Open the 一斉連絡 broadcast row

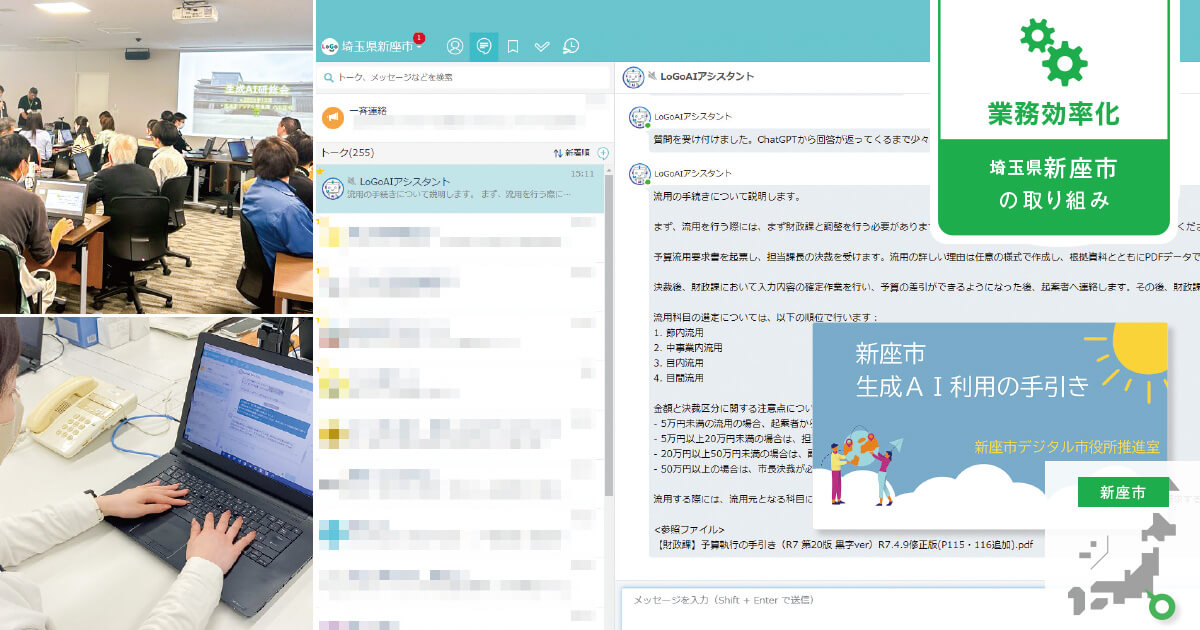click(461, 117)
